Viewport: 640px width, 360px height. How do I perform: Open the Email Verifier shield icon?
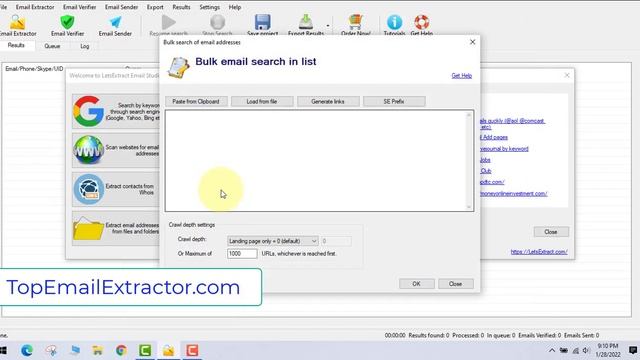(x=67, y=22)
